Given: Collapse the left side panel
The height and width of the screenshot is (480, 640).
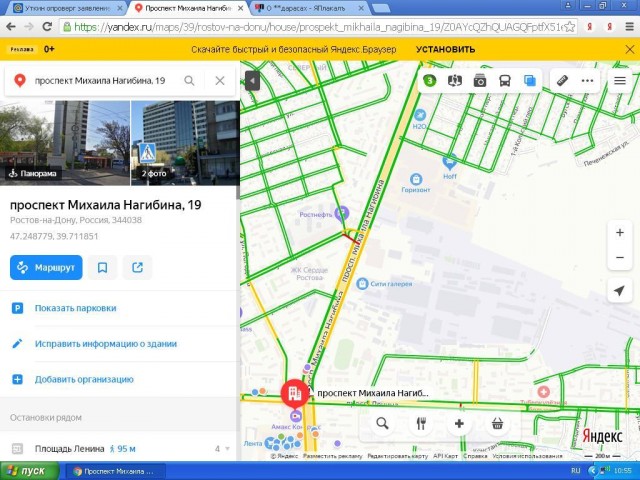Looking at the screenshot, I should point(252,81).
